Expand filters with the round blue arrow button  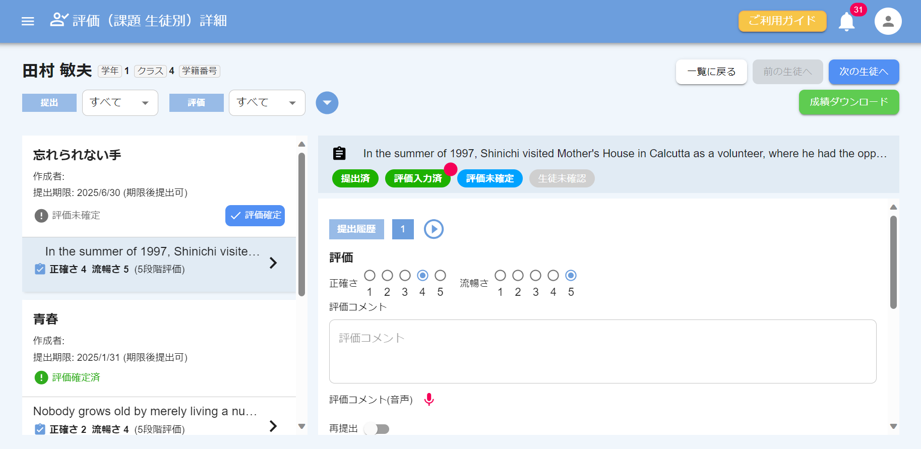[x=327, y=103]
